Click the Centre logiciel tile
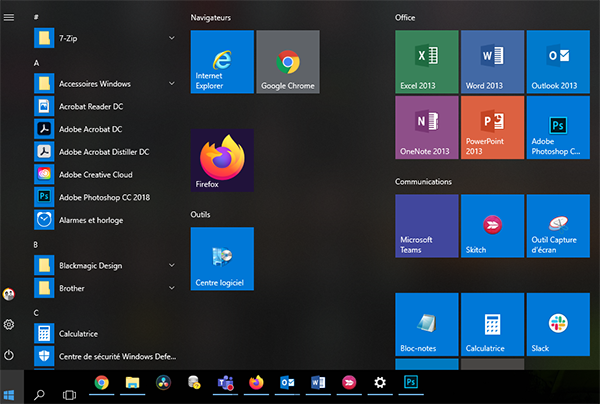The image size is (600, 404). (x=222, y=258)
